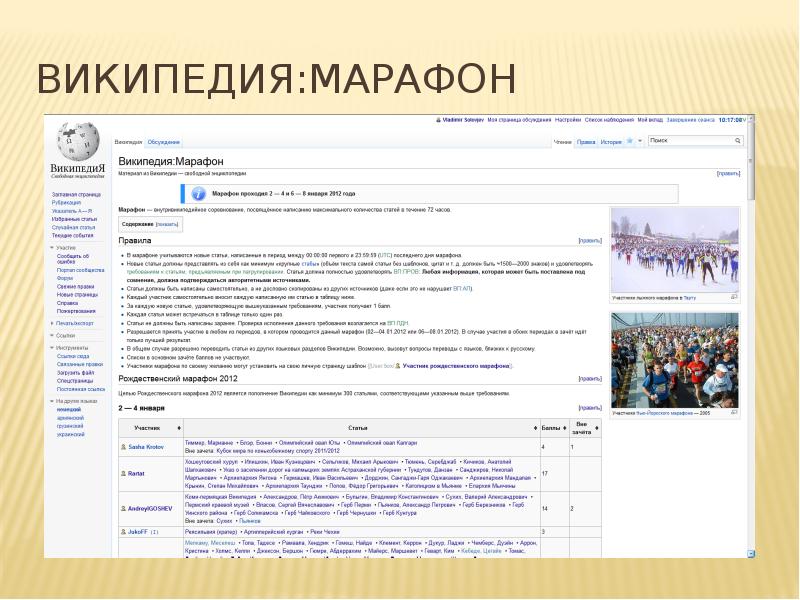
Task: Click the magnifier search icon
Action: point(739,141)
